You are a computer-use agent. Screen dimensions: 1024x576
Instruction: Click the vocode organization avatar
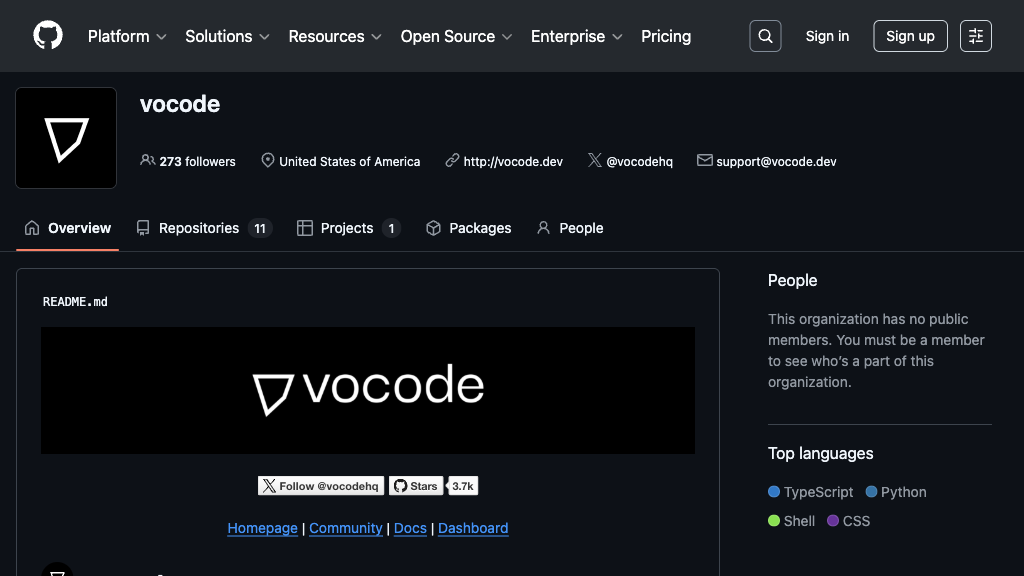(x=65, y=137)
